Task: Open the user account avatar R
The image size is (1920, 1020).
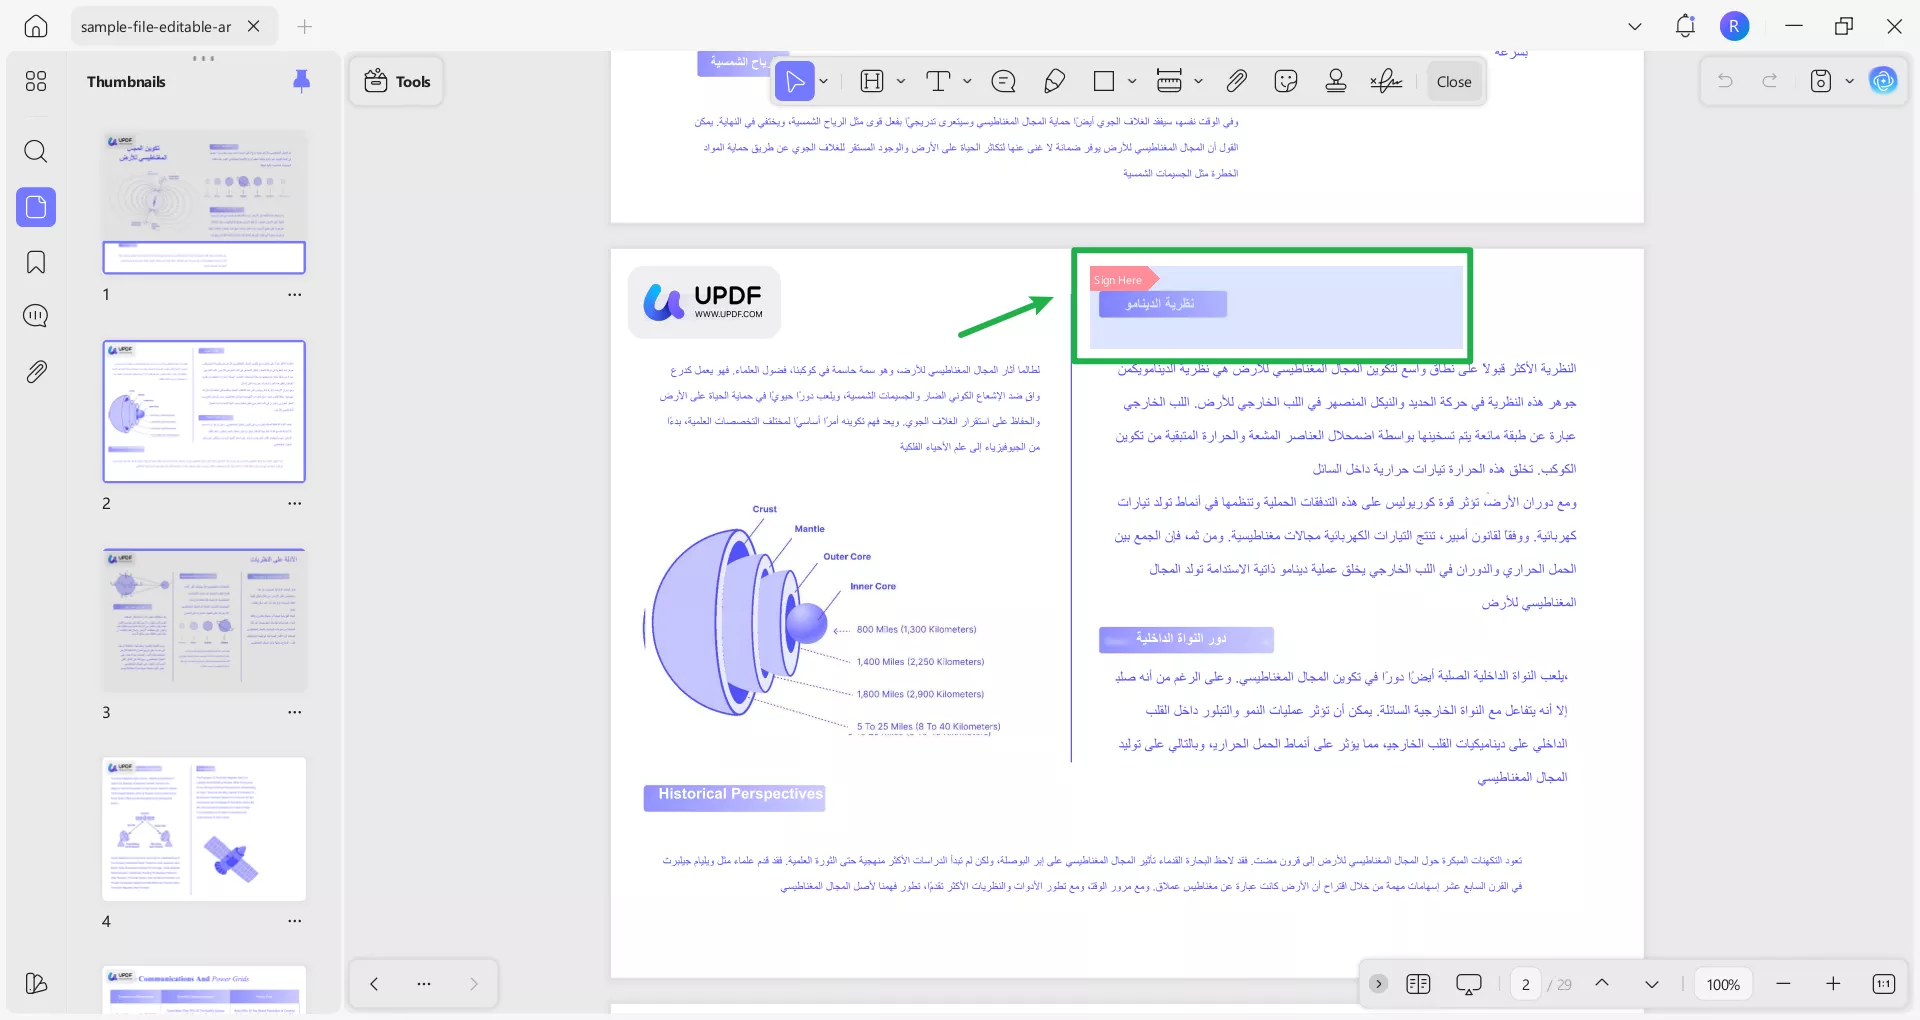Action: 1734,26
